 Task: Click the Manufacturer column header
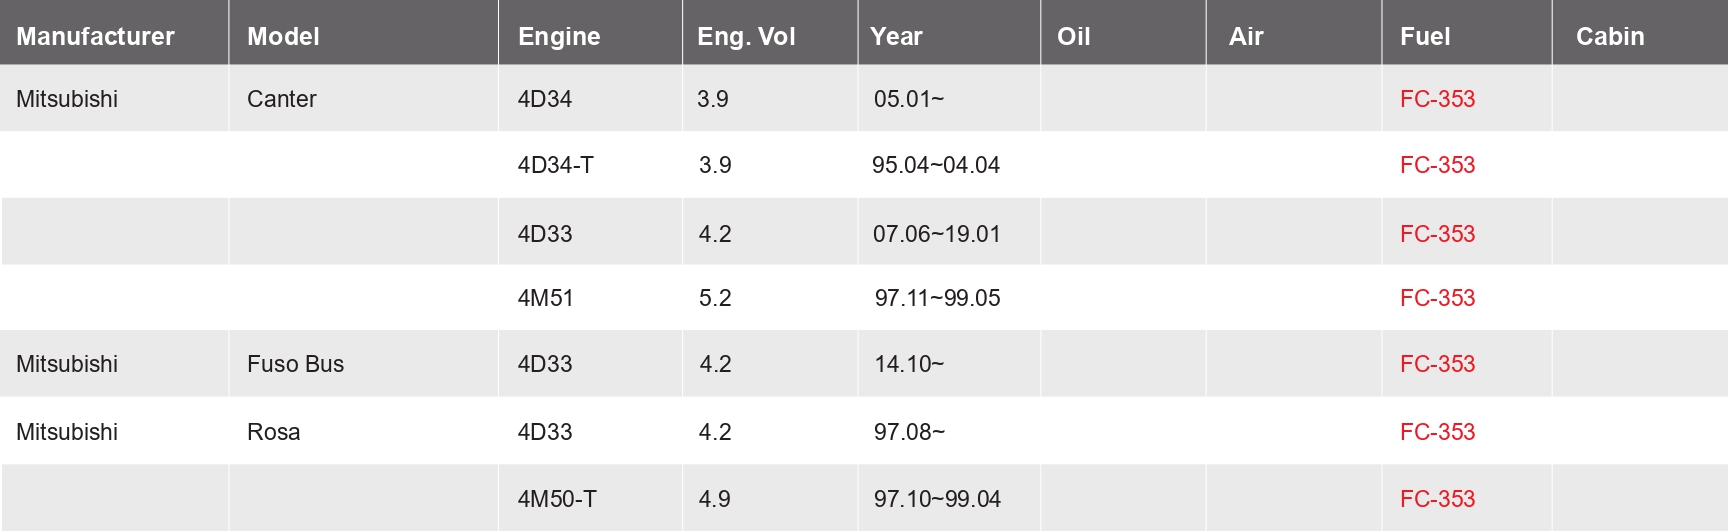pos(95,37)
